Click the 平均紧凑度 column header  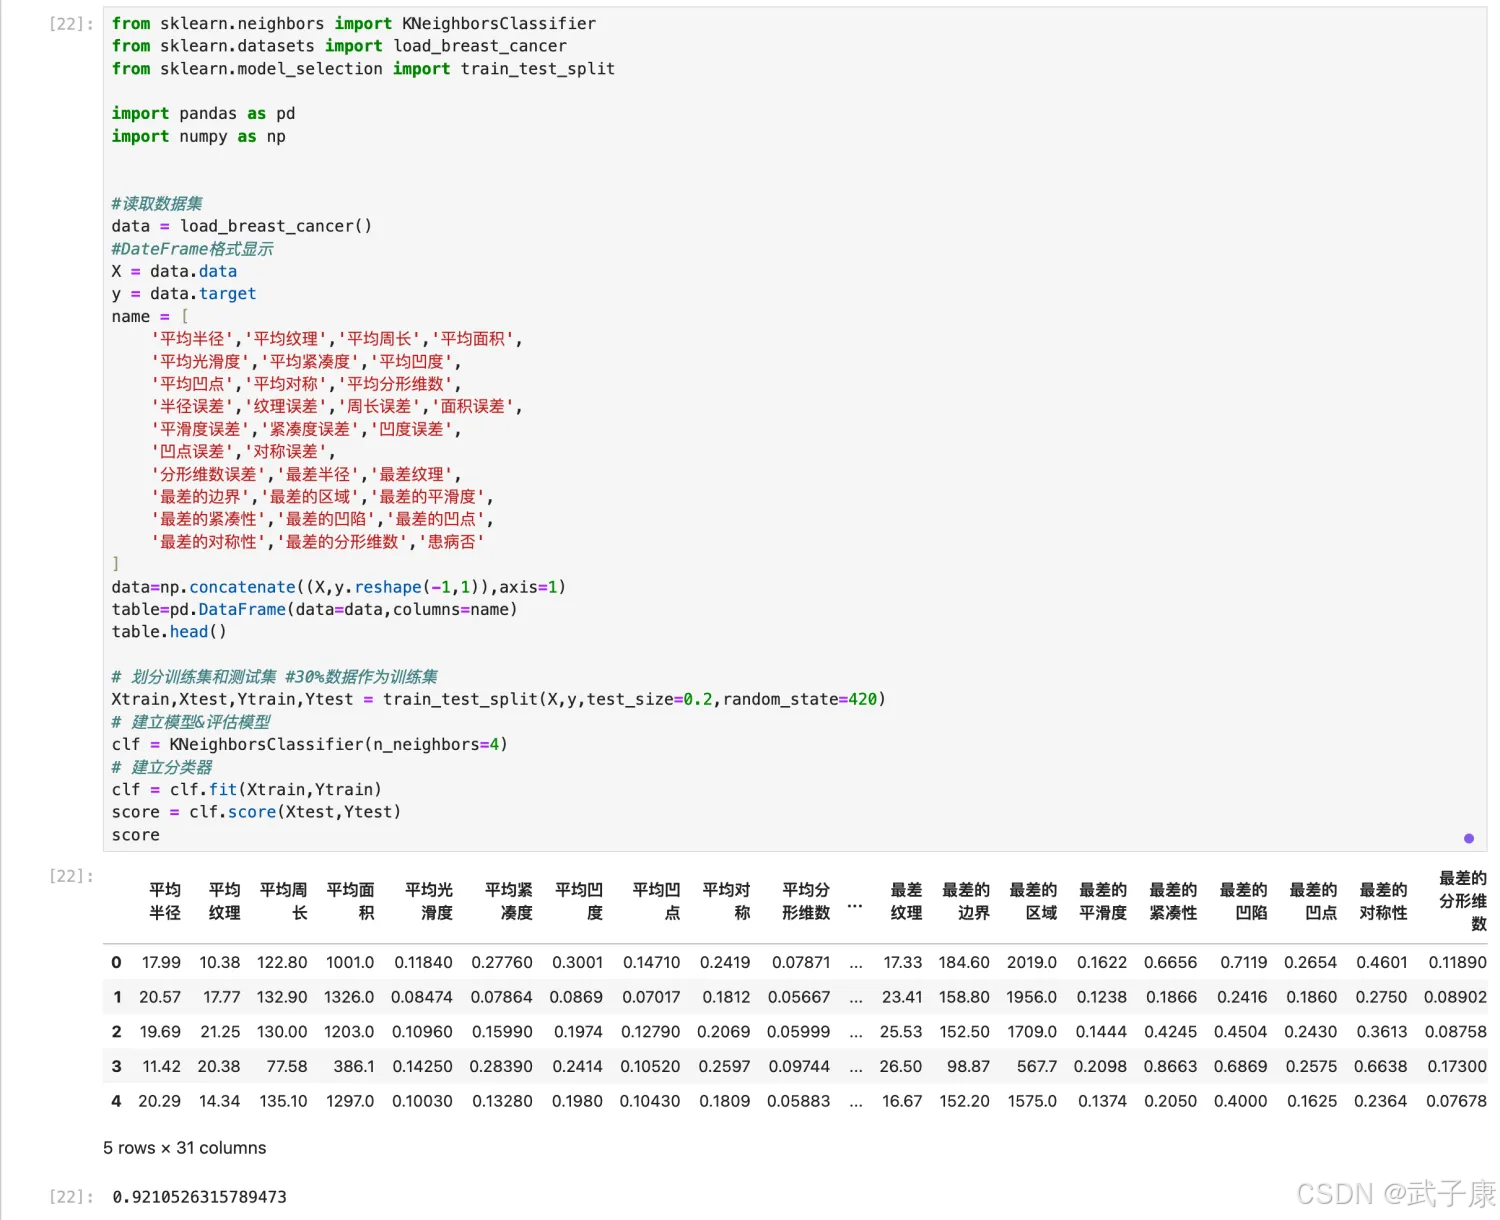509,901
